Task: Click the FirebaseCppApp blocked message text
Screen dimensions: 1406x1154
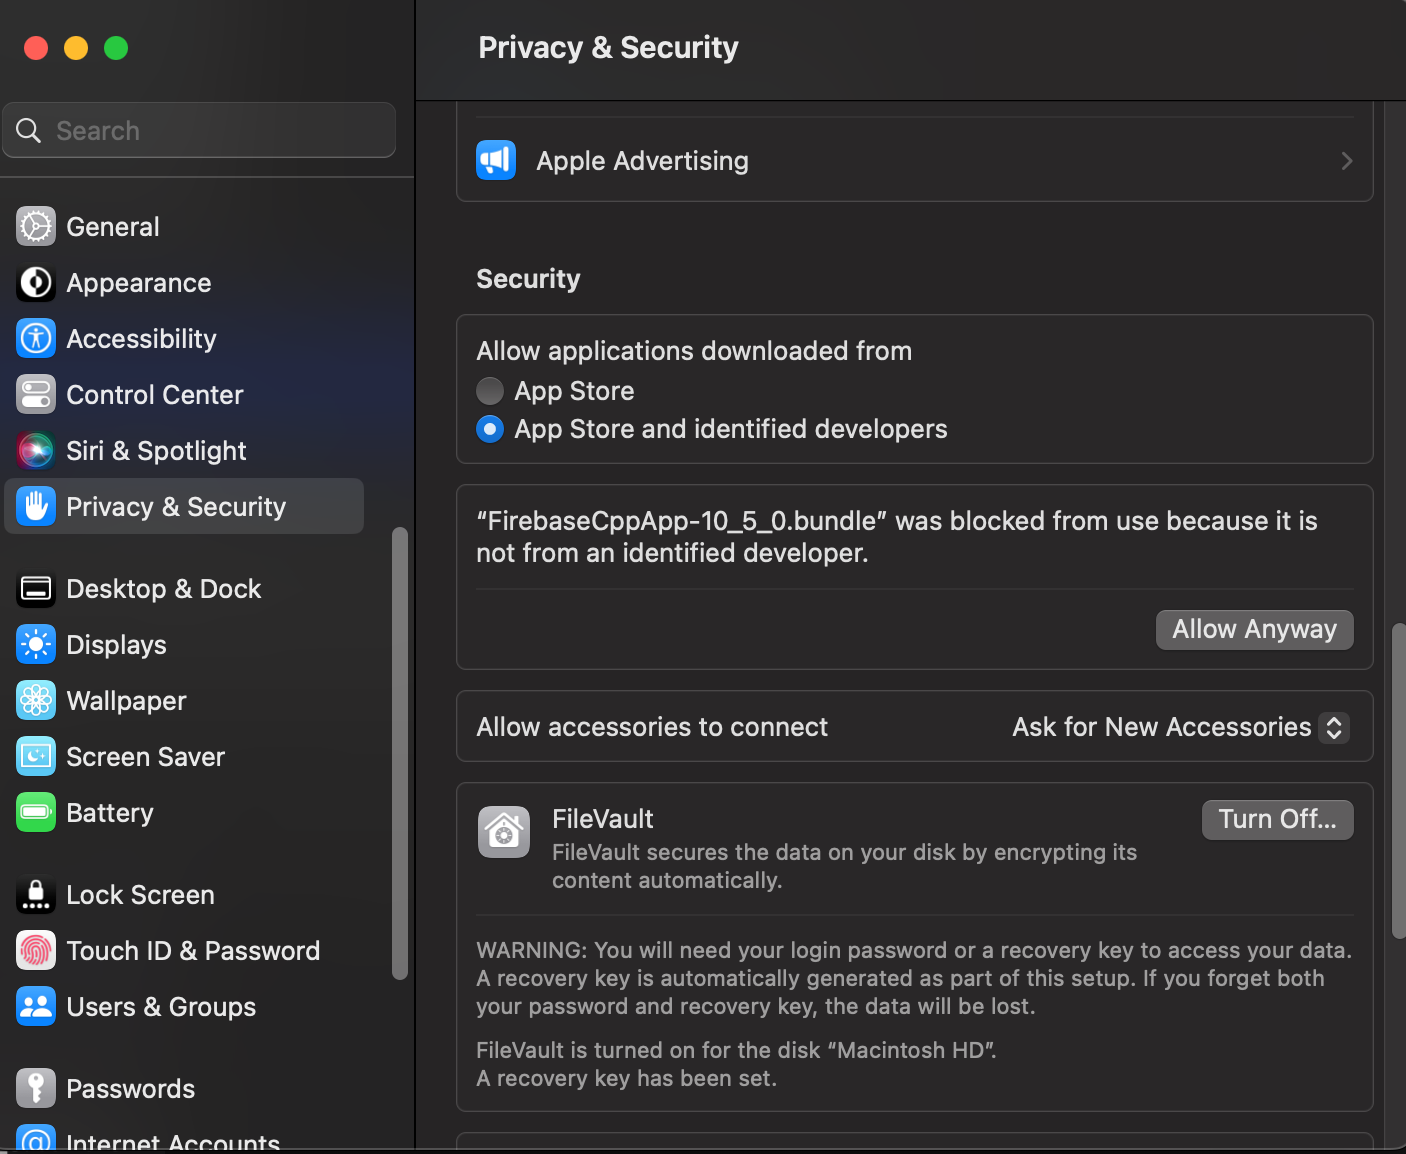Action: 897,537
